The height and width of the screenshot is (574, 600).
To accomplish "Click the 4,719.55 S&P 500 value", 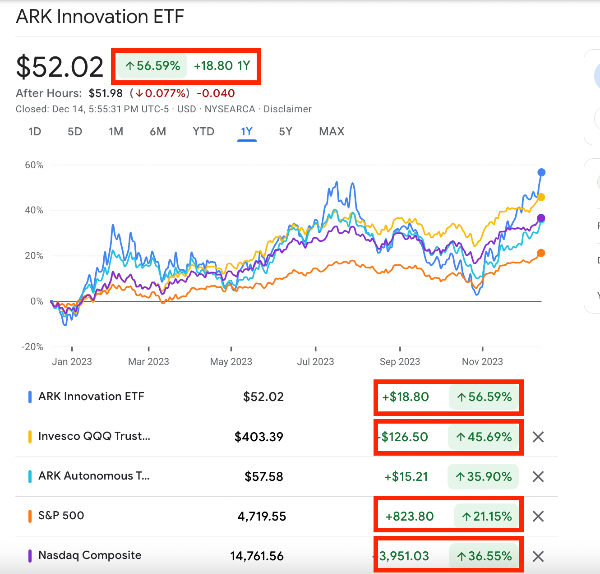I will pyautogui.click(x=262, y=516).
